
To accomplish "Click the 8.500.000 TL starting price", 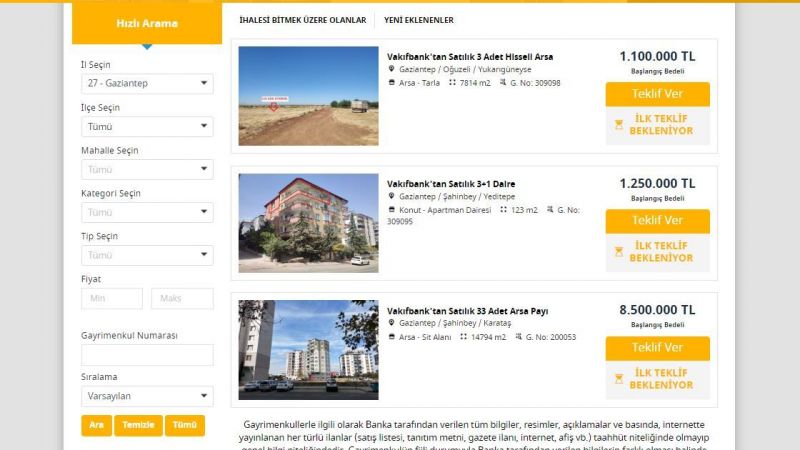I will pos(657,310).
